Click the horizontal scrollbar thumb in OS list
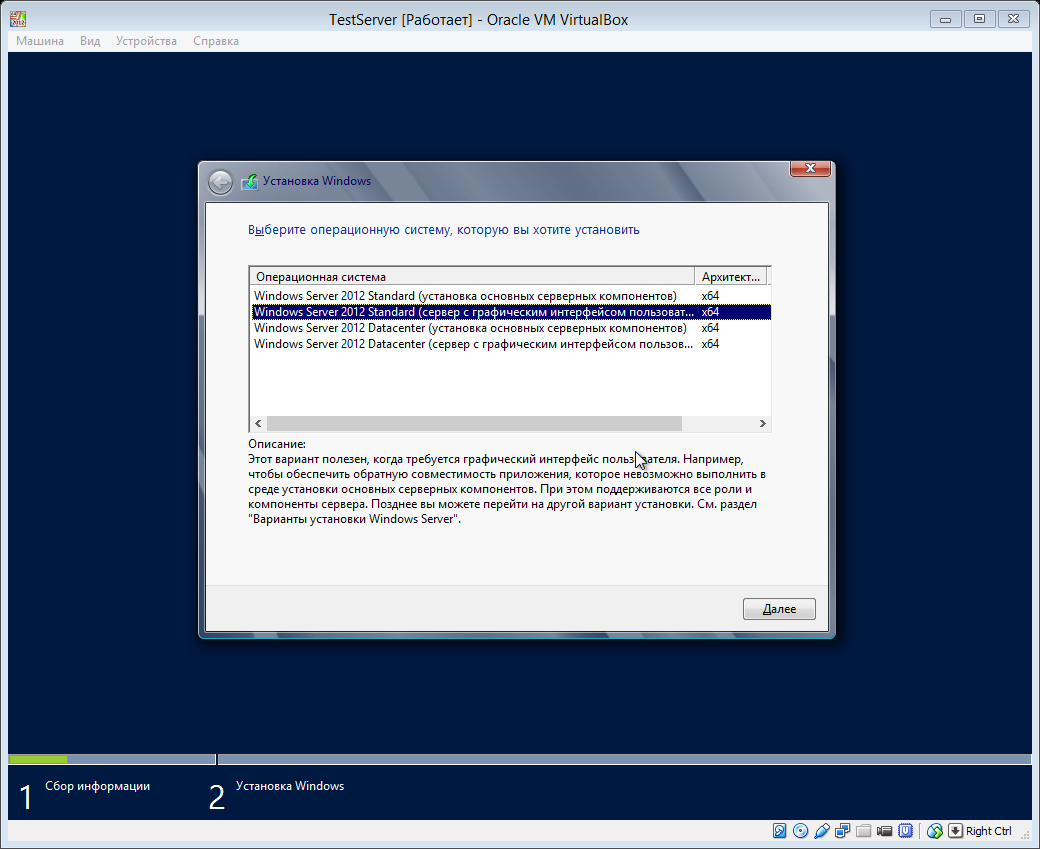Image resolution: width=1040 pixels, height=849 pixels. (474, 423)
